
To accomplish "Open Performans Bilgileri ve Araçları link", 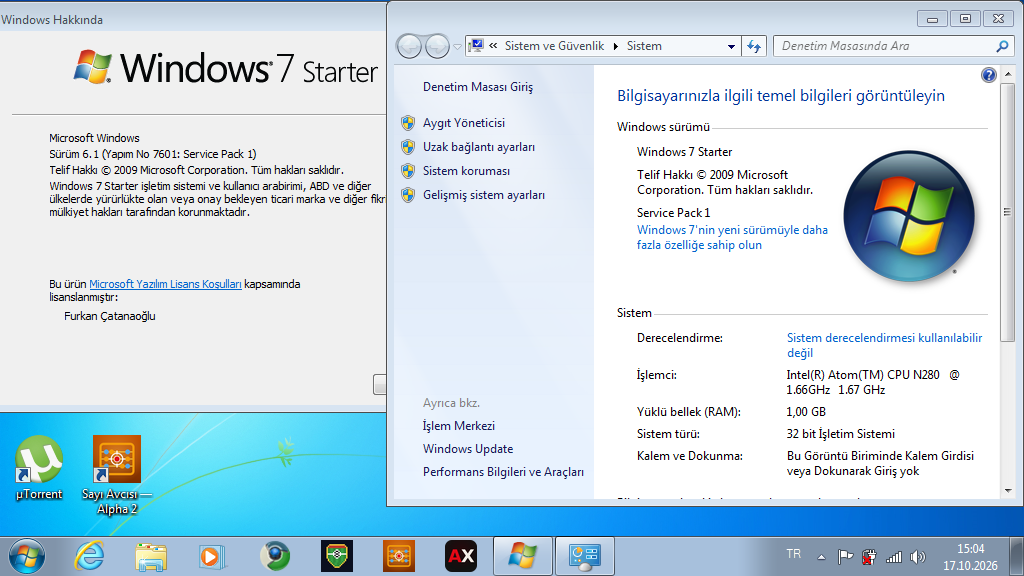I will pos(503,472).
